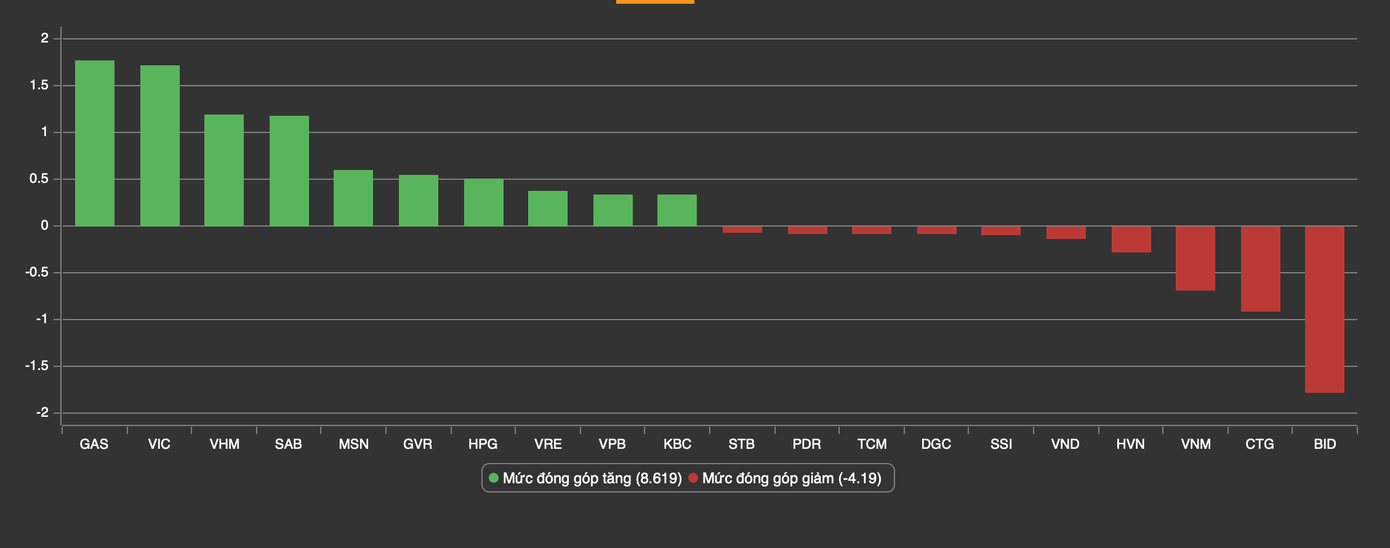This screenshot has height=548, width=1390.
Task: Select the MSN green bar
Action: coord(353,198)
